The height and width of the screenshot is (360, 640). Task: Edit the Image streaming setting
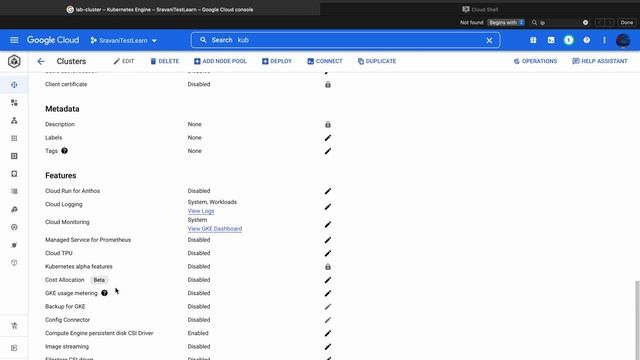[x=328, y=347]
